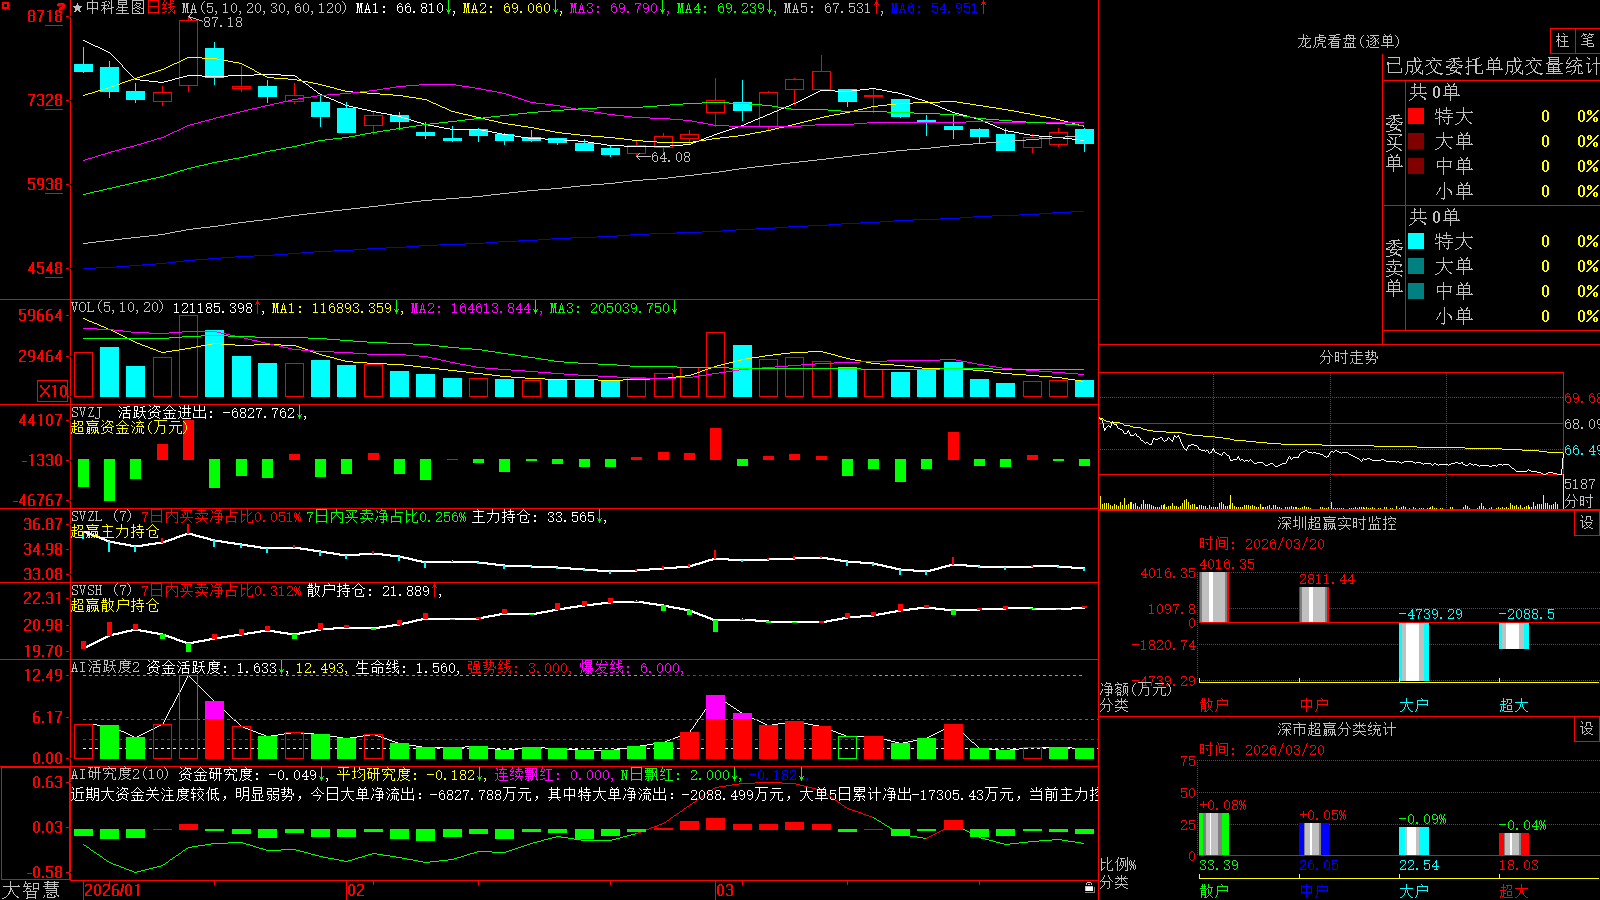Click the 深圳超赢实时监控 panel title
The width and height of the screenshot is (1600, 900).
pos(1336,523)
